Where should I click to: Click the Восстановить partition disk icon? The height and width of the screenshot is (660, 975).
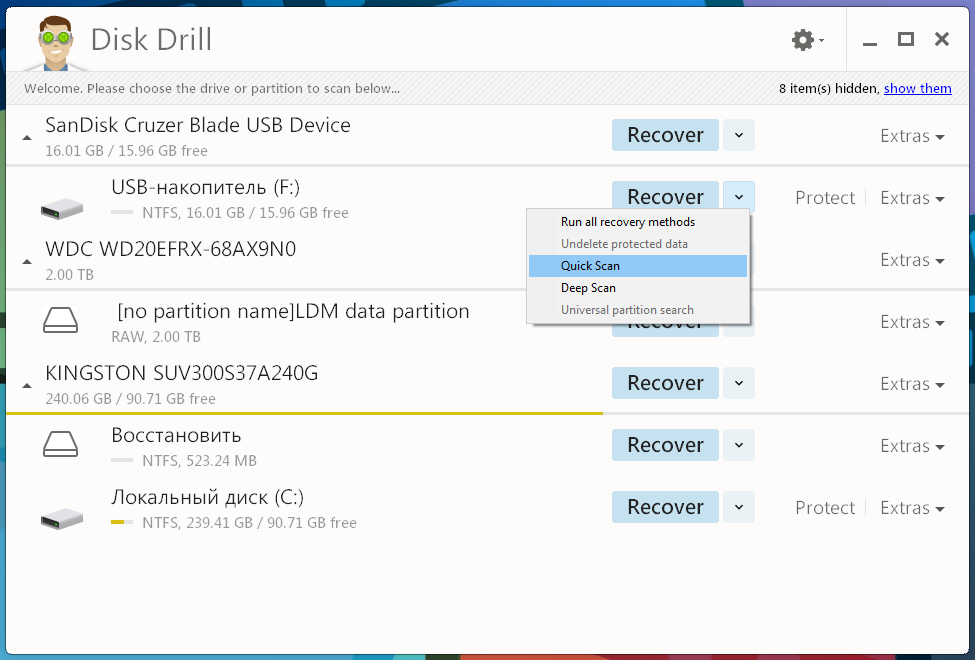60,444
